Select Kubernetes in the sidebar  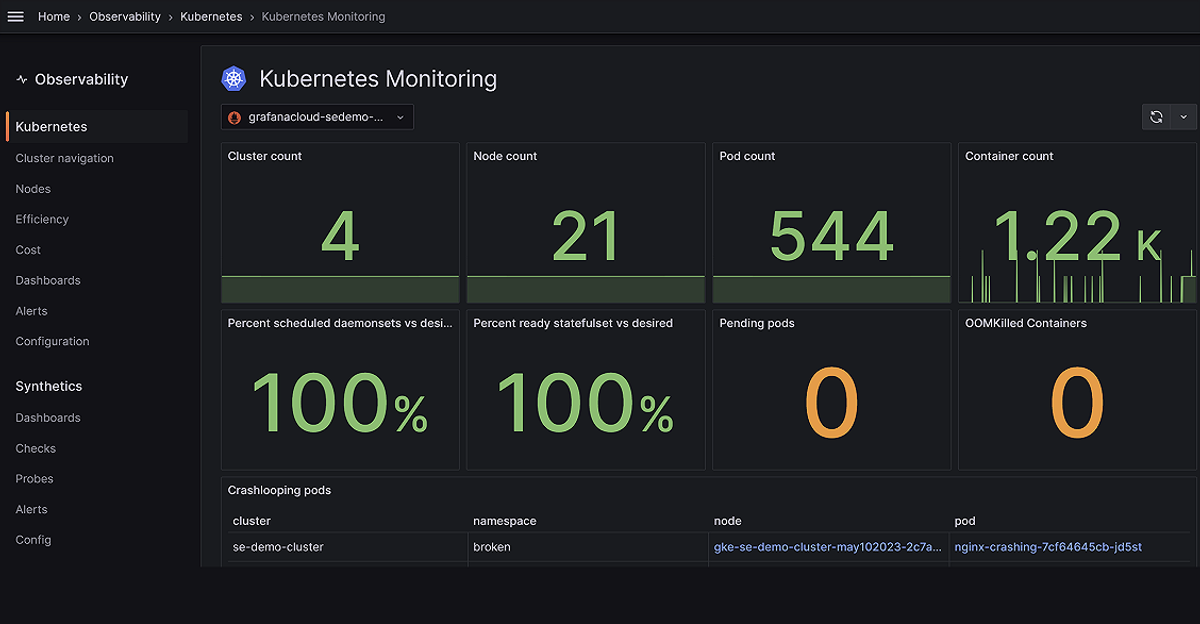[97, 127]
